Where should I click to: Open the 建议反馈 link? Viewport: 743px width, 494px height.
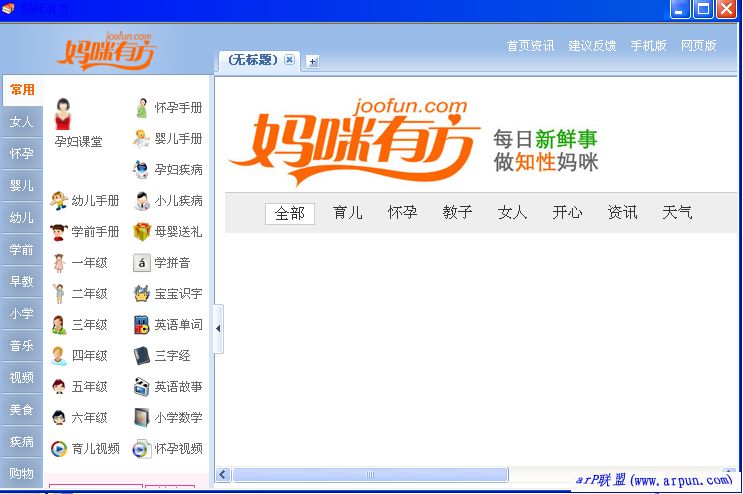[592, 46]
